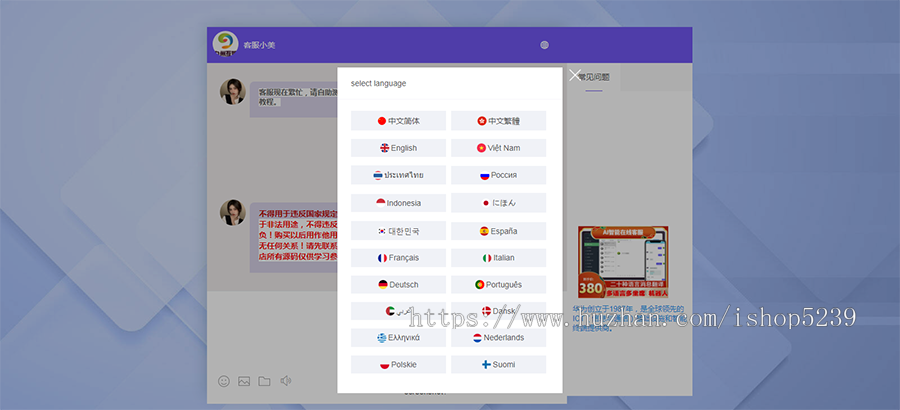Select Italian language button
This screenshot has width=900, height=410.
coord(498,258)
